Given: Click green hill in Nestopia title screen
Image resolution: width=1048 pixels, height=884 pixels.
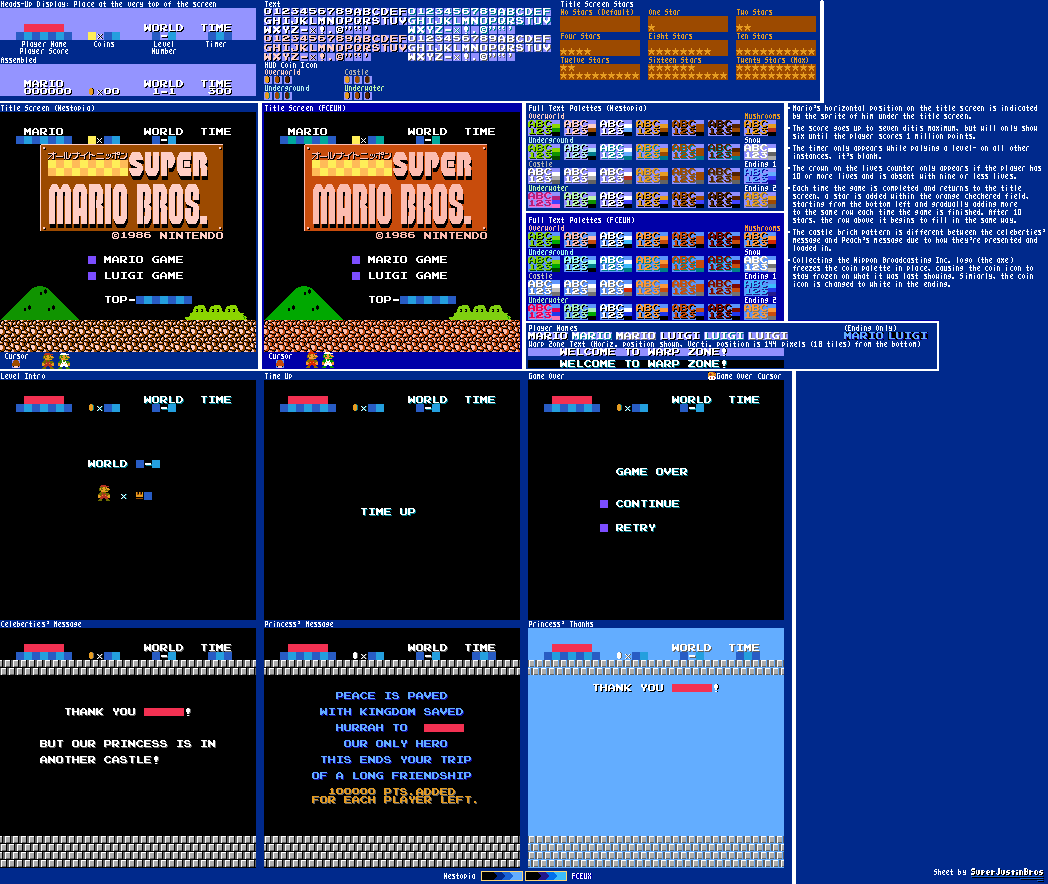Looking at the screenshot, I should coord(40,303).
